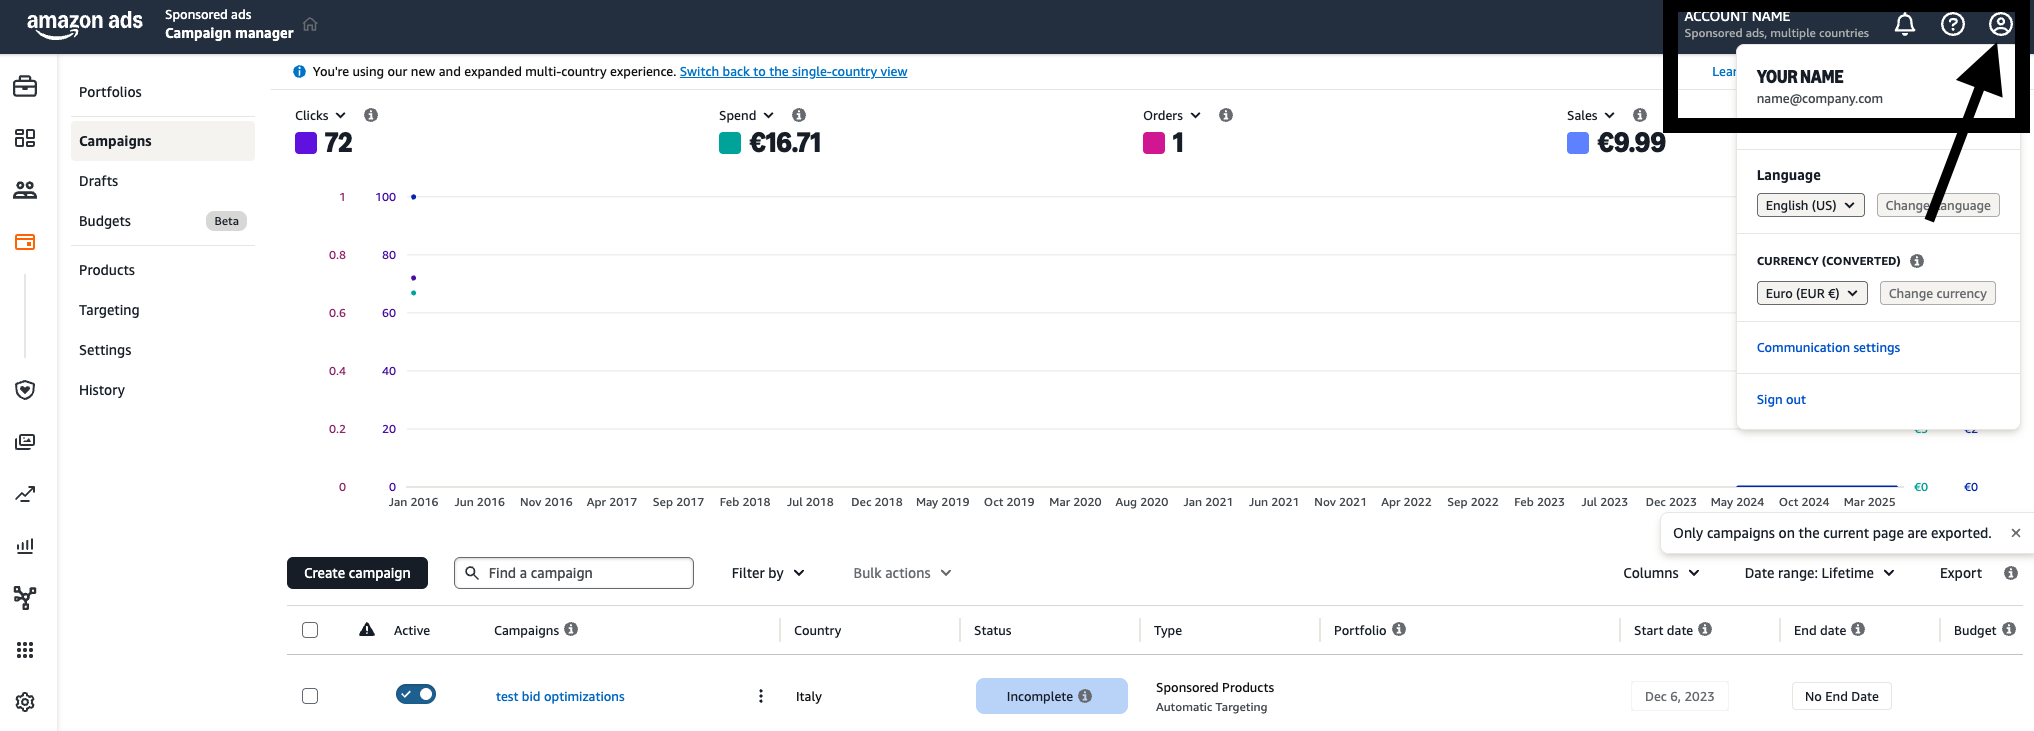Click the Sign out link
The width and height of the screenshot is (2034, 731).
pos(1781,399)
